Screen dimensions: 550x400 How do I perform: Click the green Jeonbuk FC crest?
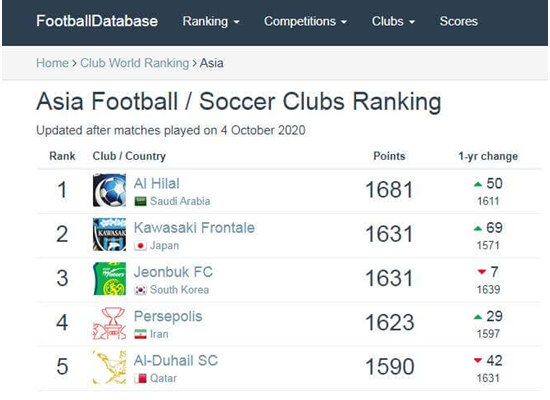(x=109, y=279)
